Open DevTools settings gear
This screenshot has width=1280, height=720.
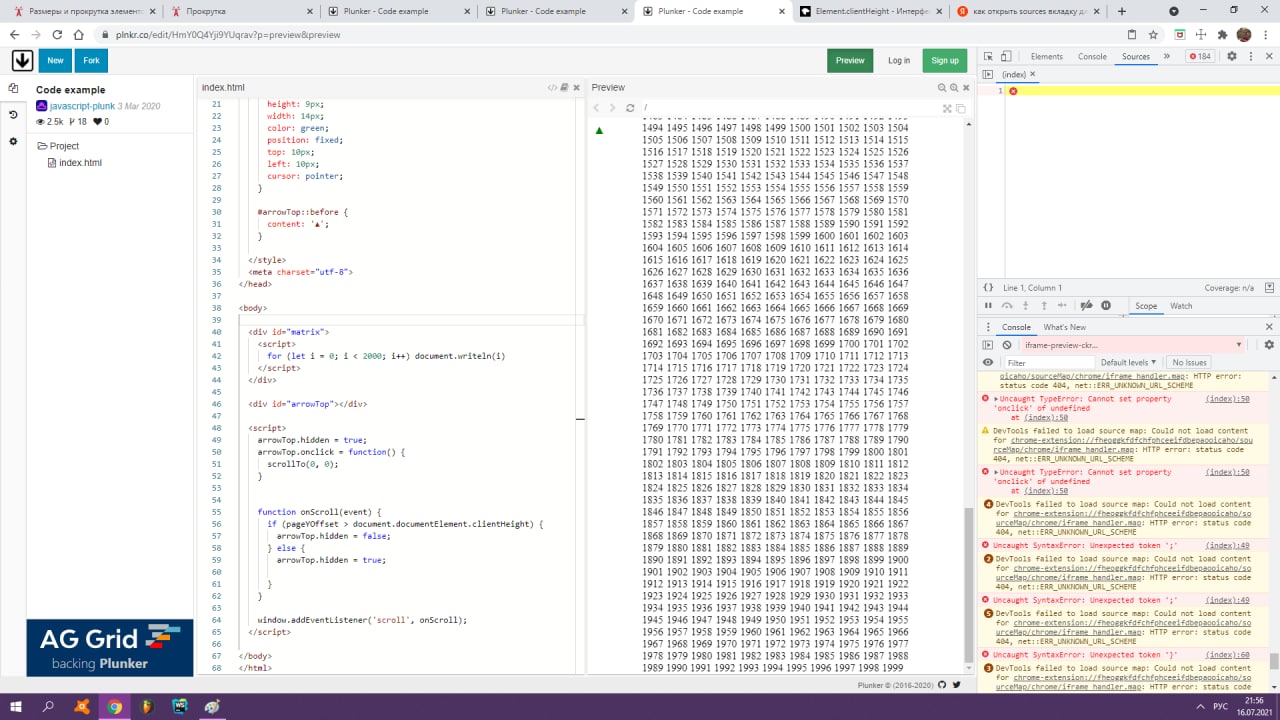coord(1232,57)
